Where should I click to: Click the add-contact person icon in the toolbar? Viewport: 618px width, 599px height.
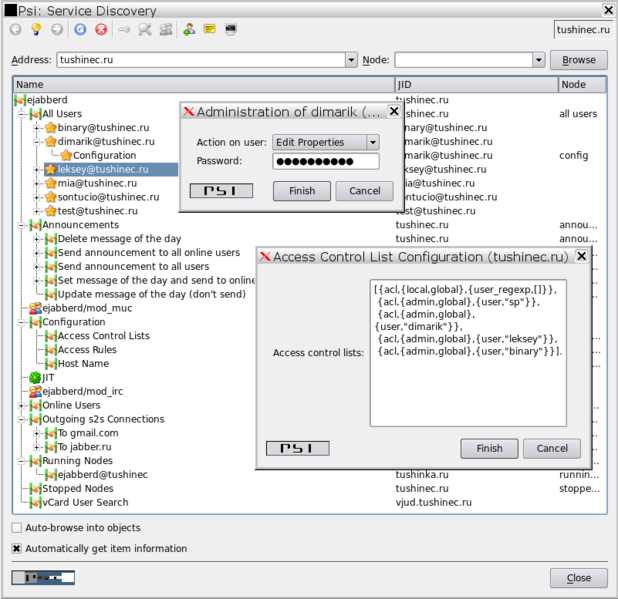point(188,30)
